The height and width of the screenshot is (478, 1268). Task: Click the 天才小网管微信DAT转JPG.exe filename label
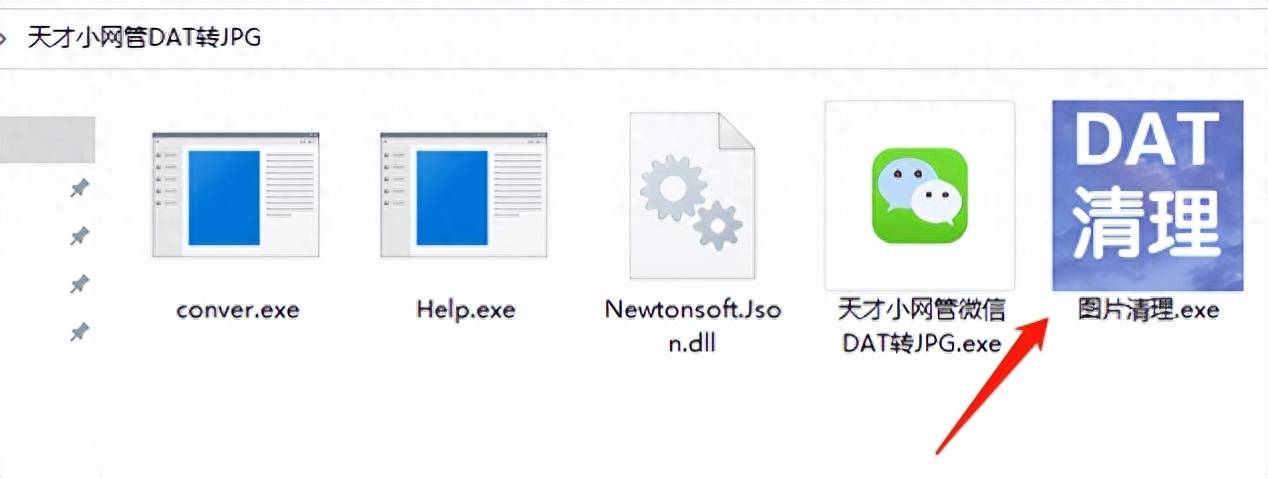click(x=920, y=326)
